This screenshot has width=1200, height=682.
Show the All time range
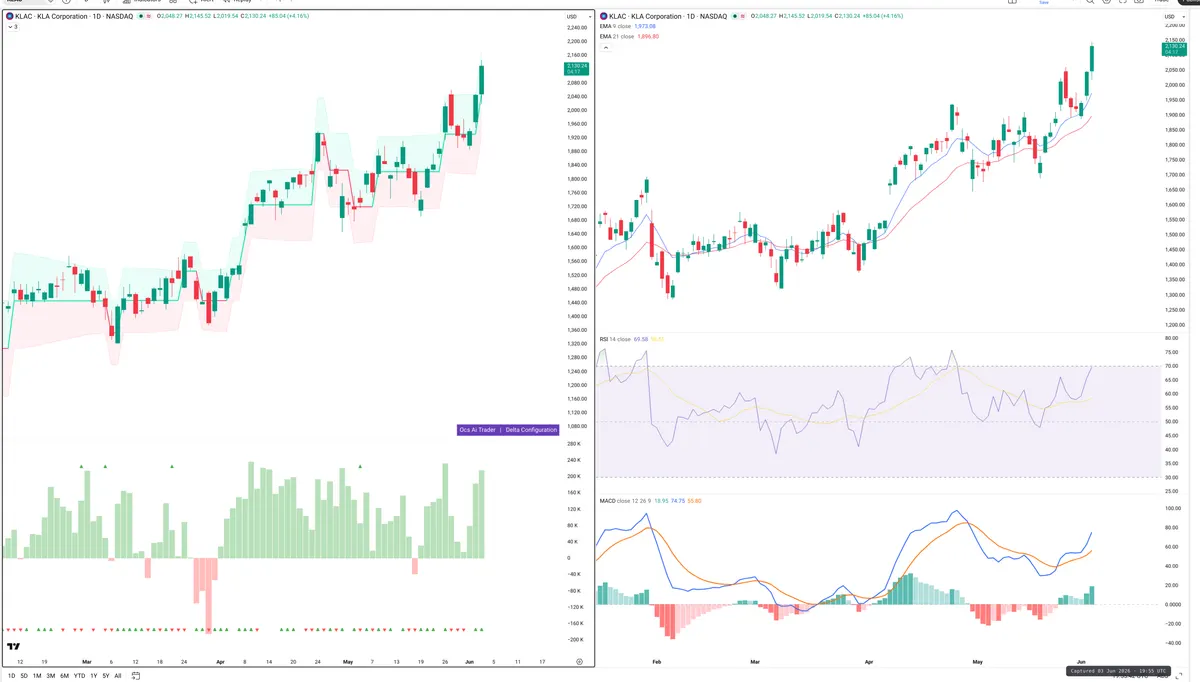(118, 676)
